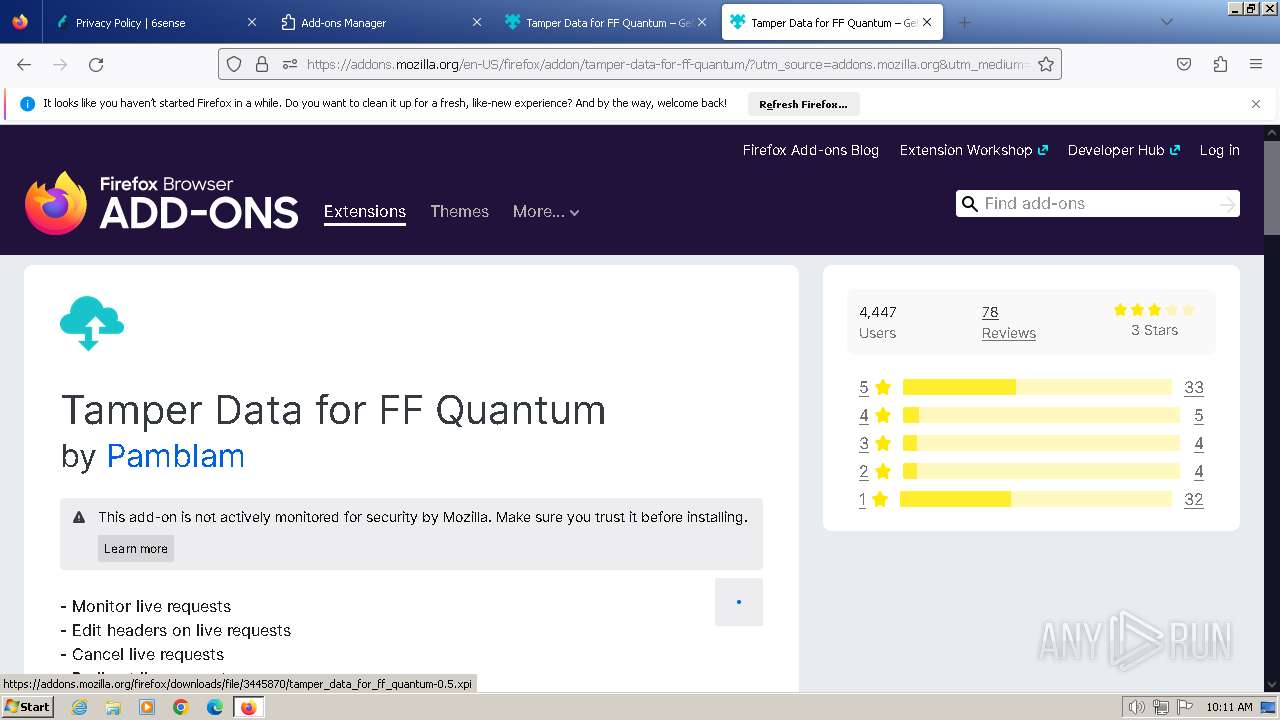Launch Microsoft Edge from the taskbar
1280x720 pixels.
(215, 707)
